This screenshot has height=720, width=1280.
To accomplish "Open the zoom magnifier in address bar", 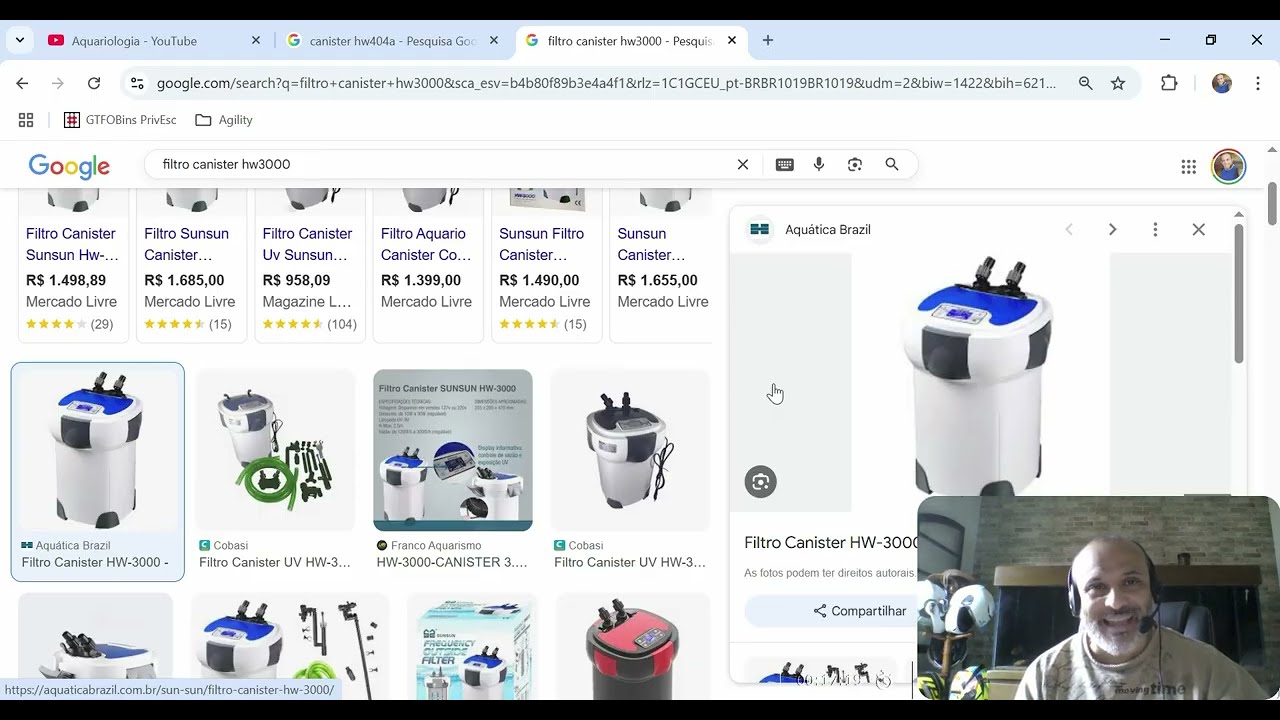I will coord(1085,84).
